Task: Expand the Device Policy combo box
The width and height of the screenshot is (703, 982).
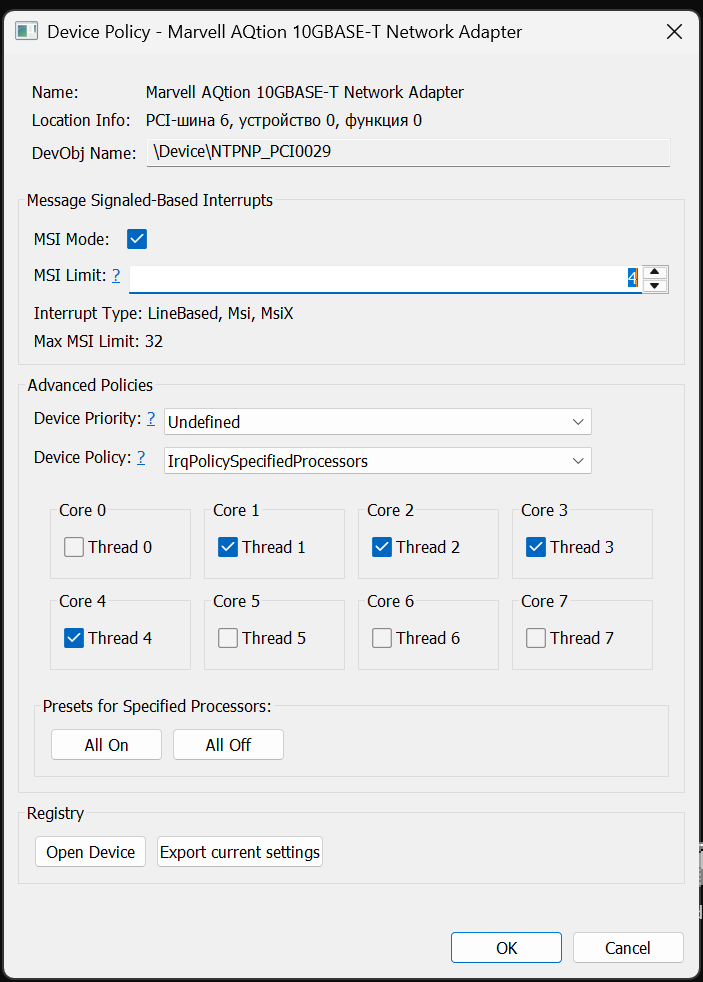Action: click(x=378, y=461)
